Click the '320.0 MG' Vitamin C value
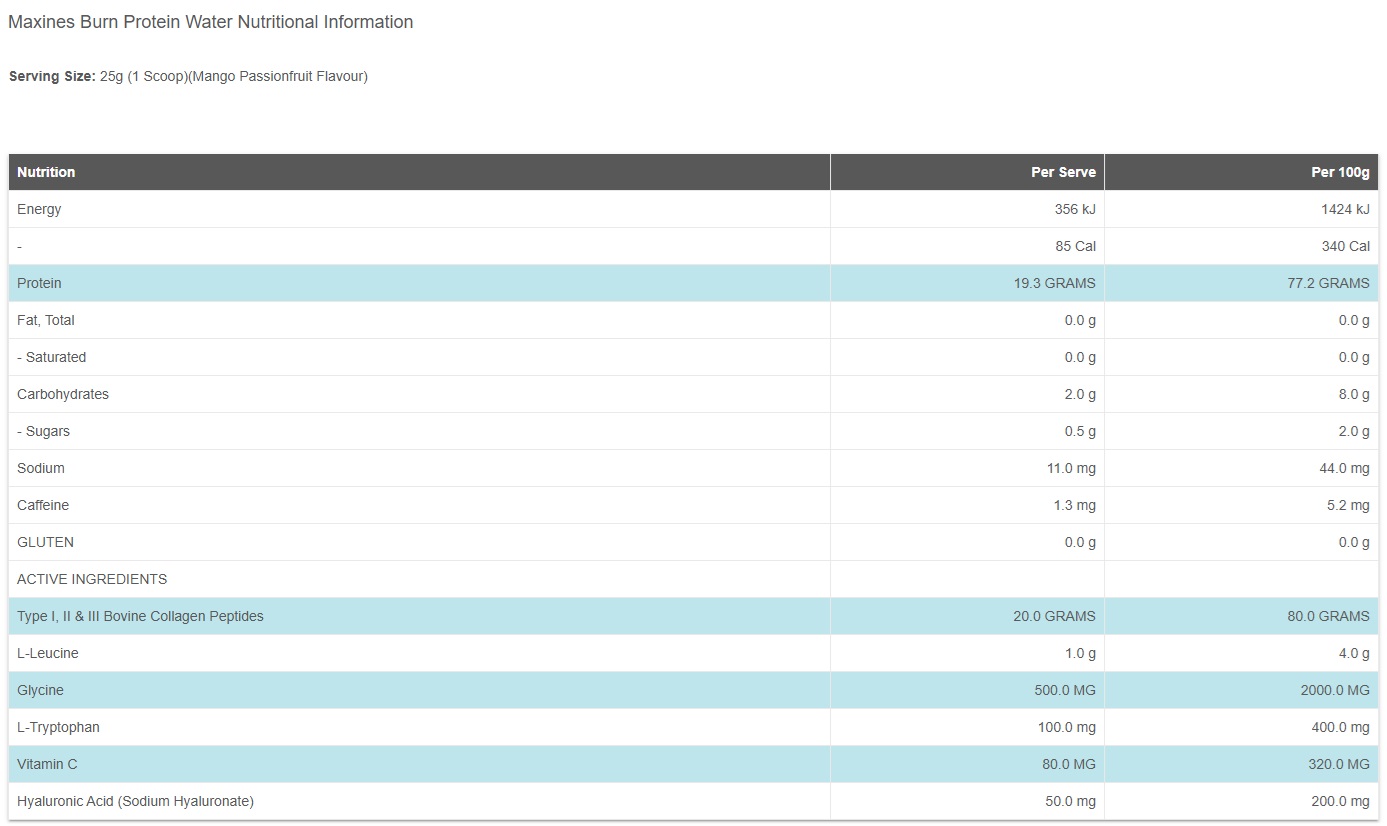1387x826 pixels. pyautogui.click(x=1339, y=764)
